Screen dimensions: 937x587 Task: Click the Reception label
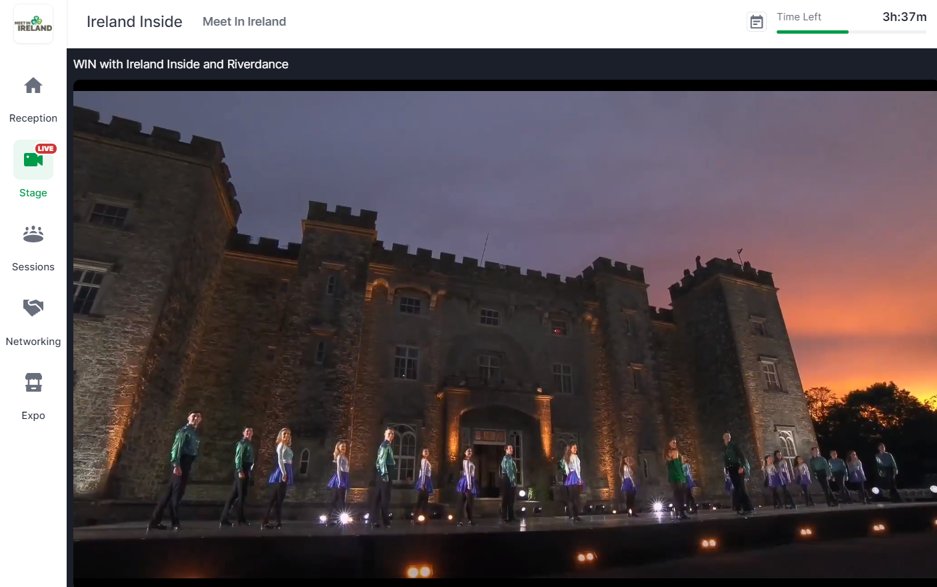[x=33, y=117]
